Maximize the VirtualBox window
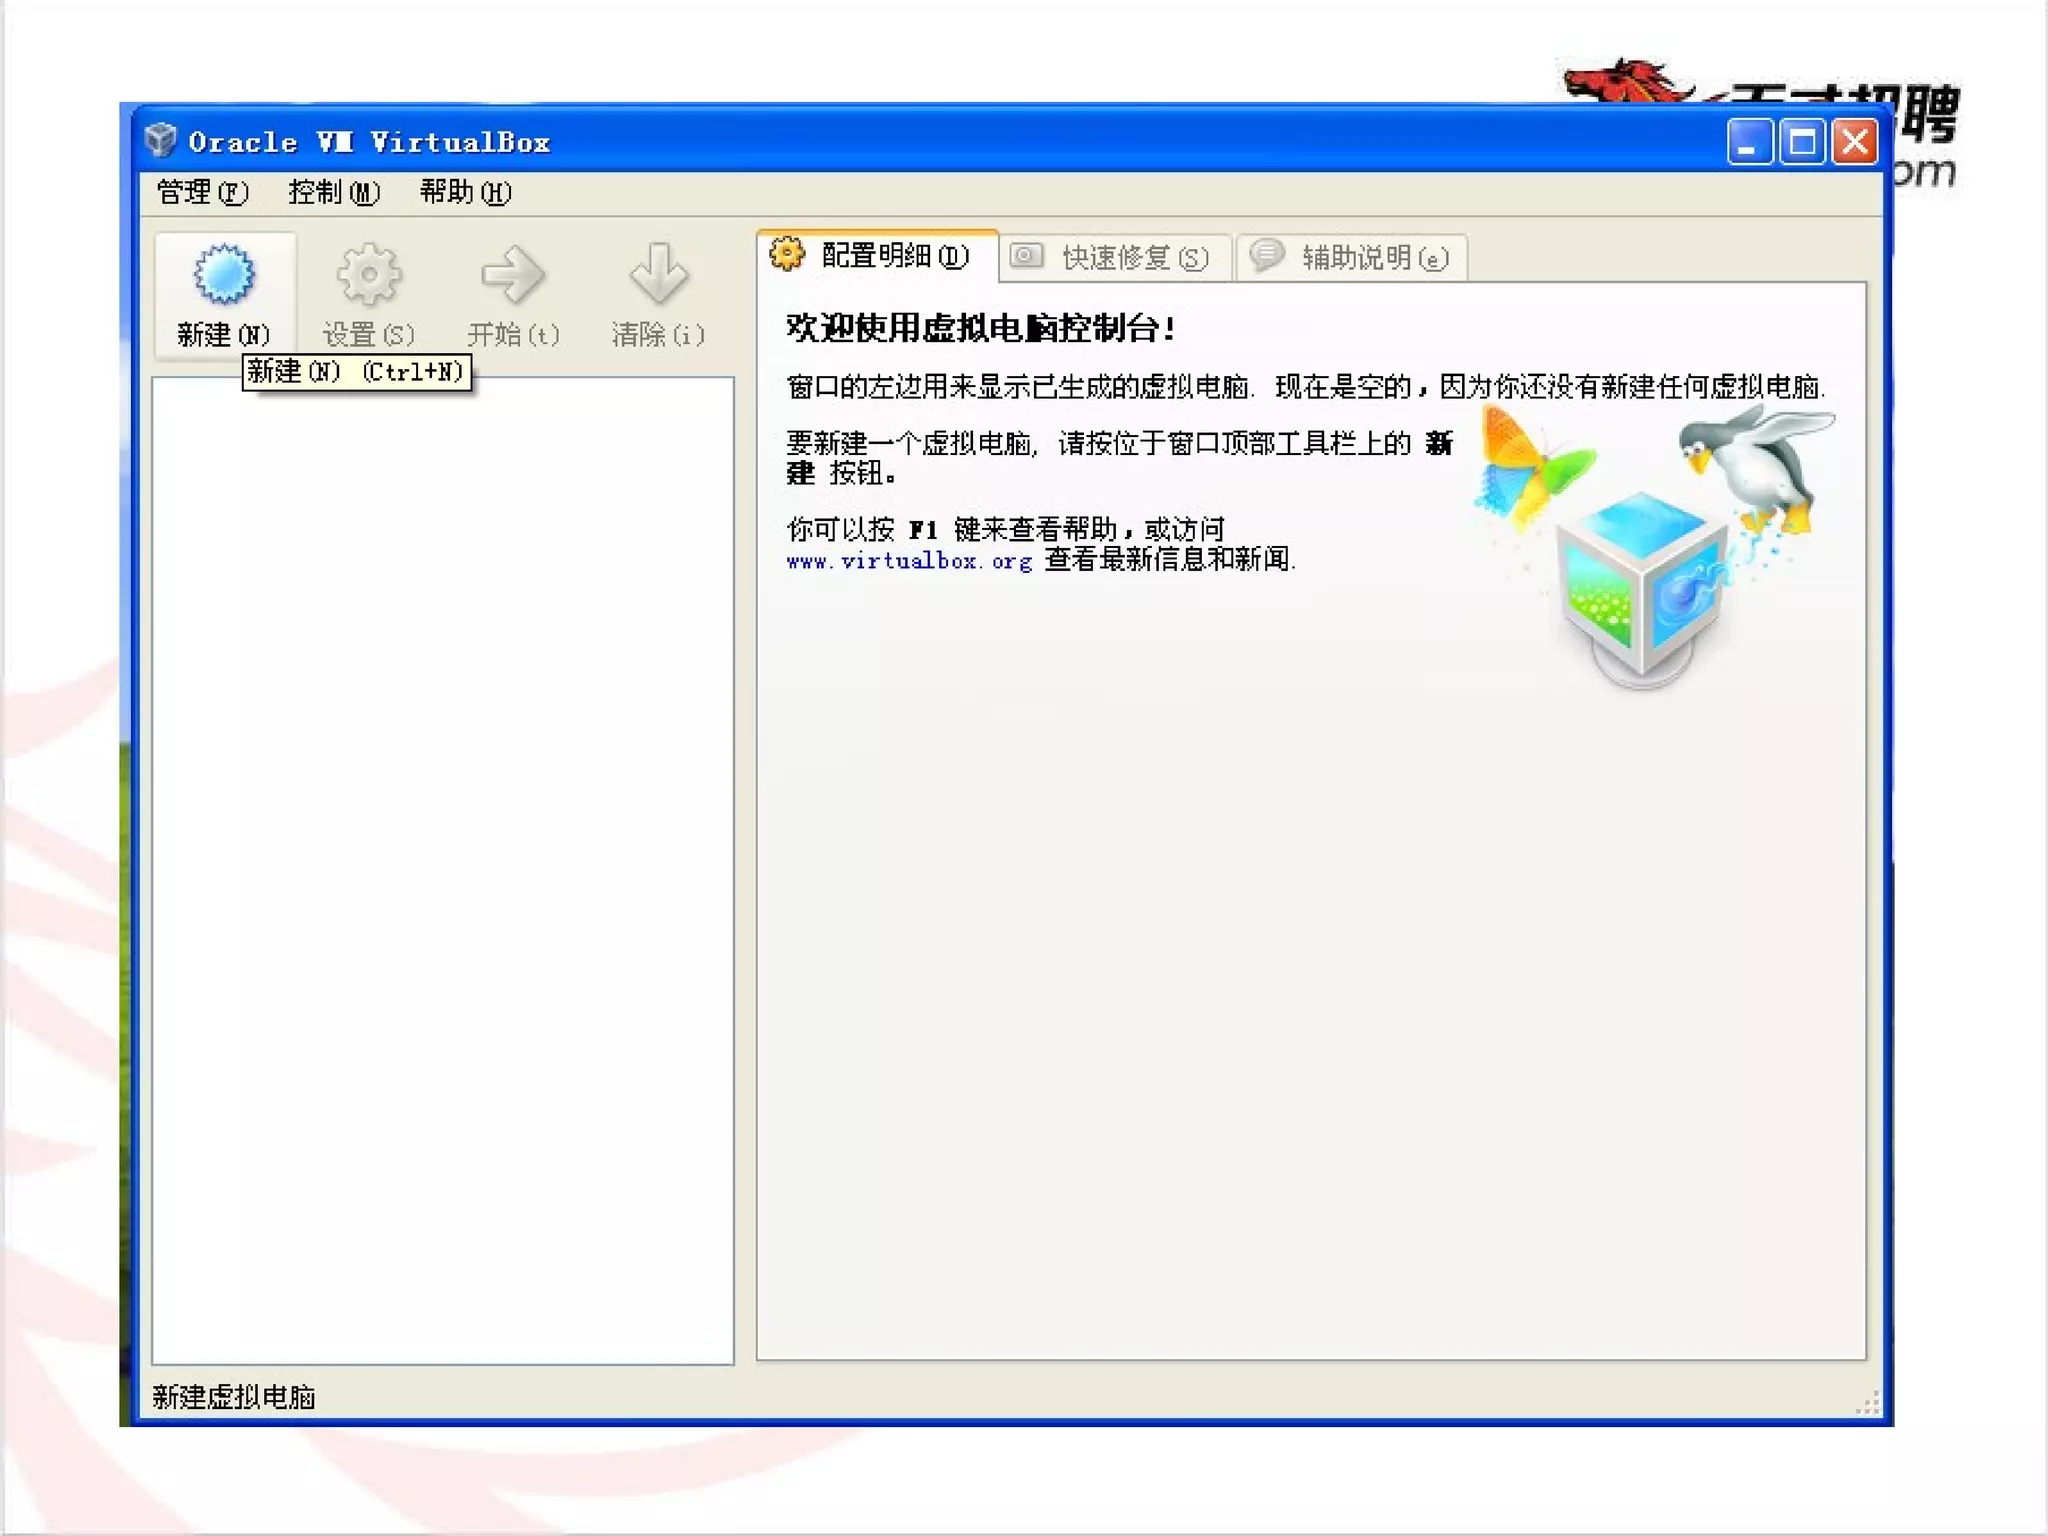This screenshot has width=2048, height=1536. [1802, 143]
